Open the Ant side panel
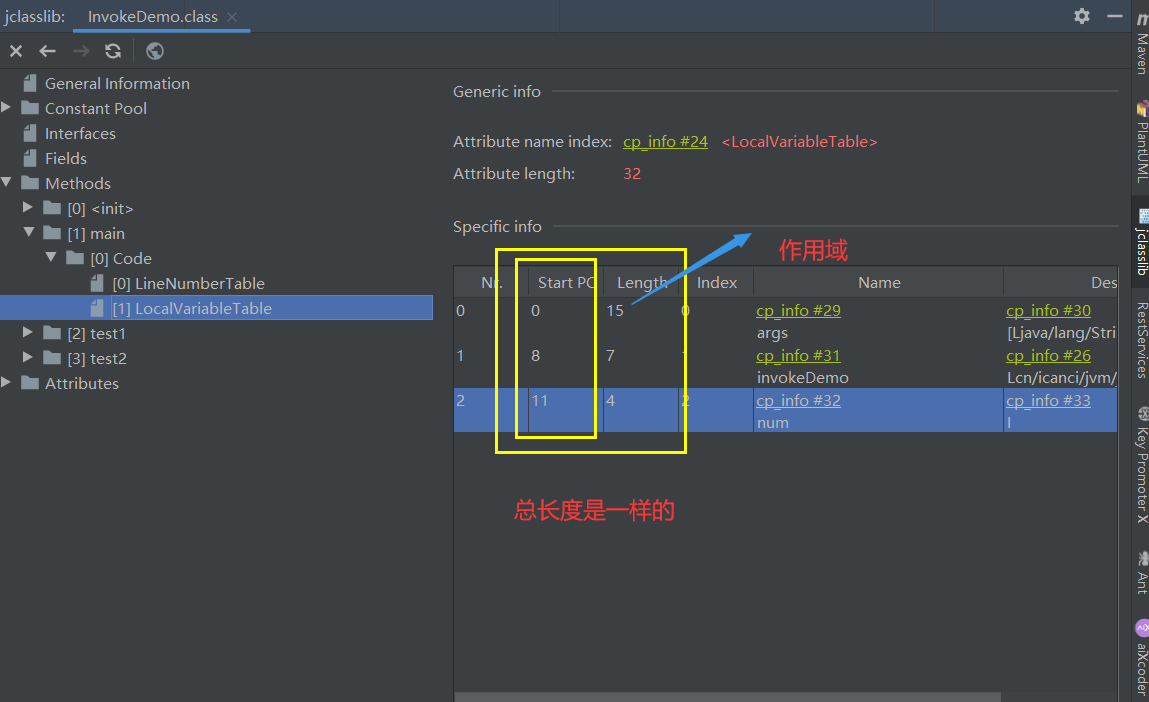 point(1142,573)
